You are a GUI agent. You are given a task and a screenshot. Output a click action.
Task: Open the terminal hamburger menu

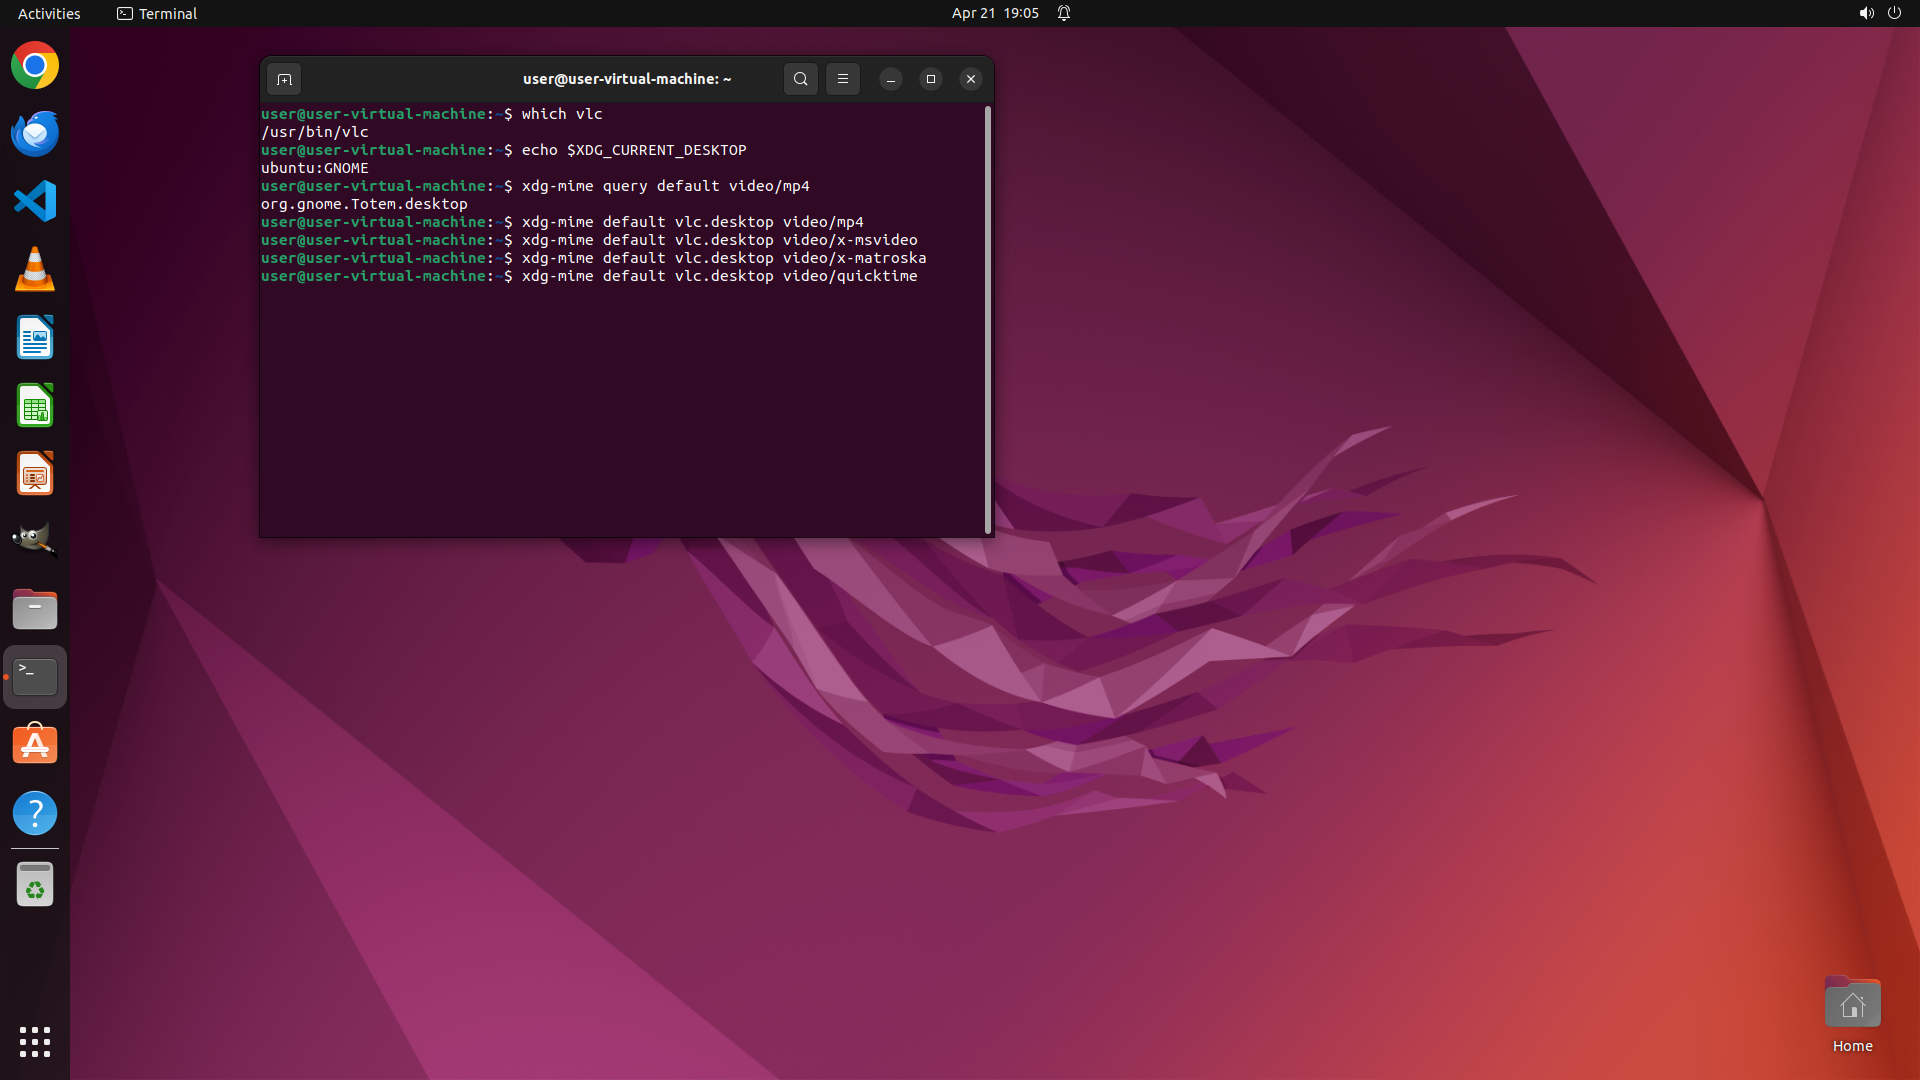coord(843,79)
